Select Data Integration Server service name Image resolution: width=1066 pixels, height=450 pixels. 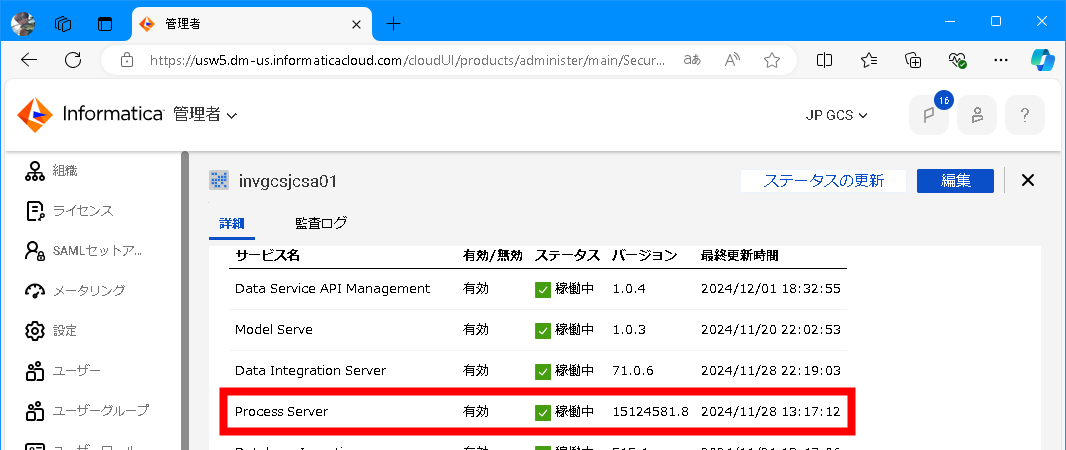pyautogui.click(x=310, y=370)
